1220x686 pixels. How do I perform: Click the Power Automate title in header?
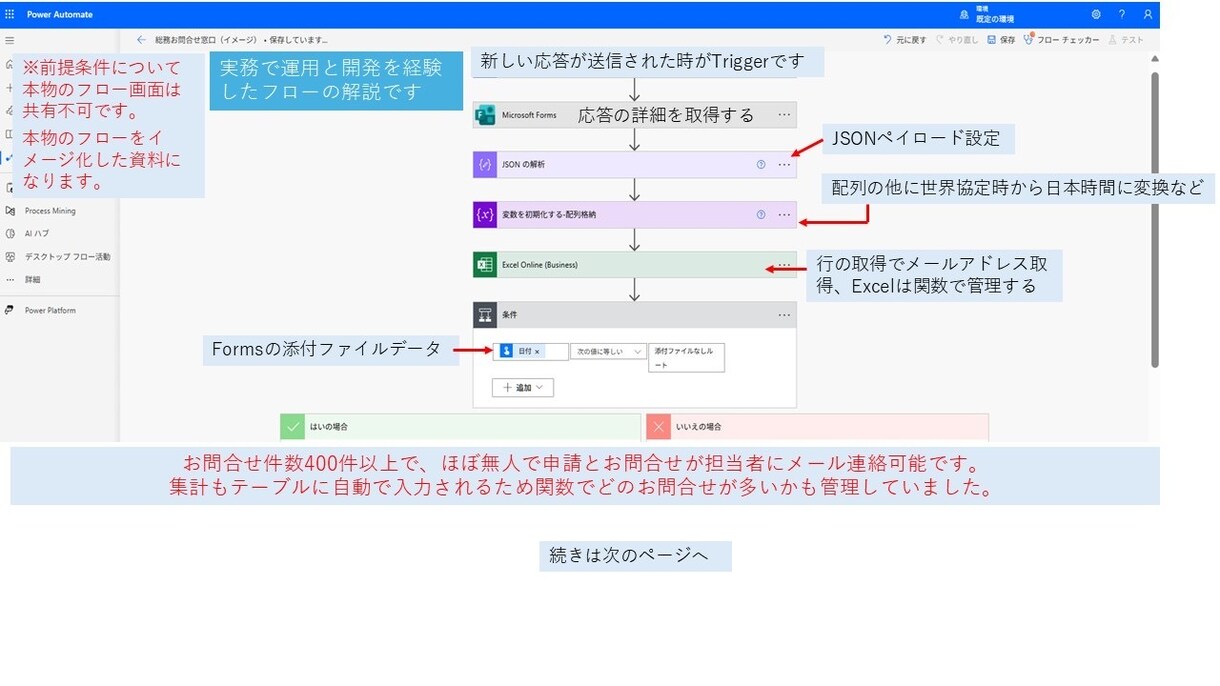60,15
